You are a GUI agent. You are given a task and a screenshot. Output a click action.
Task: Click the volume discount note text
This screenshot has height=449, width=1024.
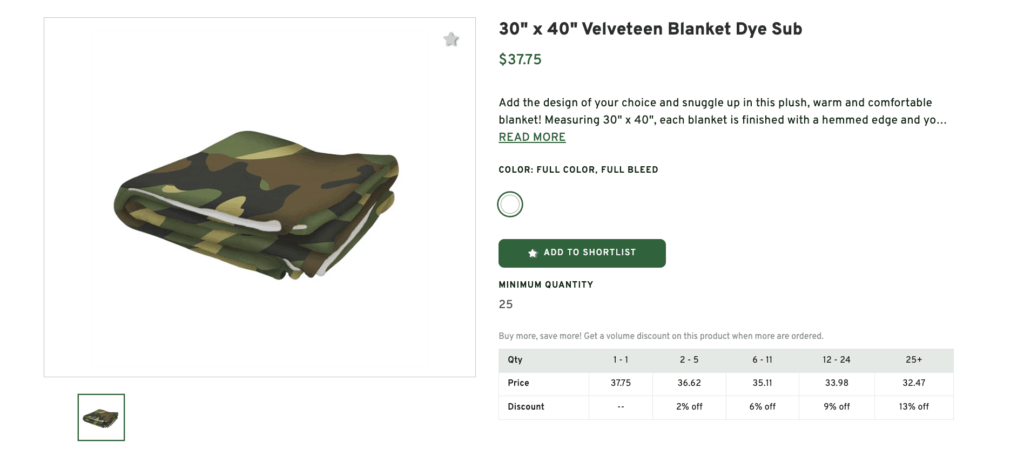coord(660,336)
